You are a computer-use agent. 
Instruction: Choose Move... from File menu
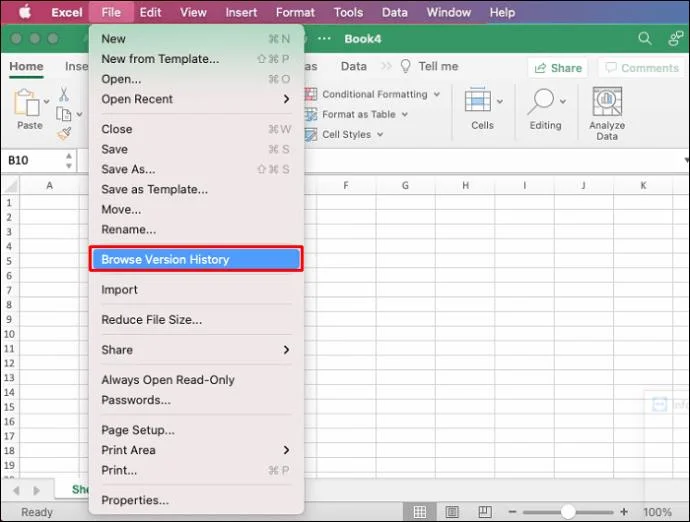click(196, 210)
